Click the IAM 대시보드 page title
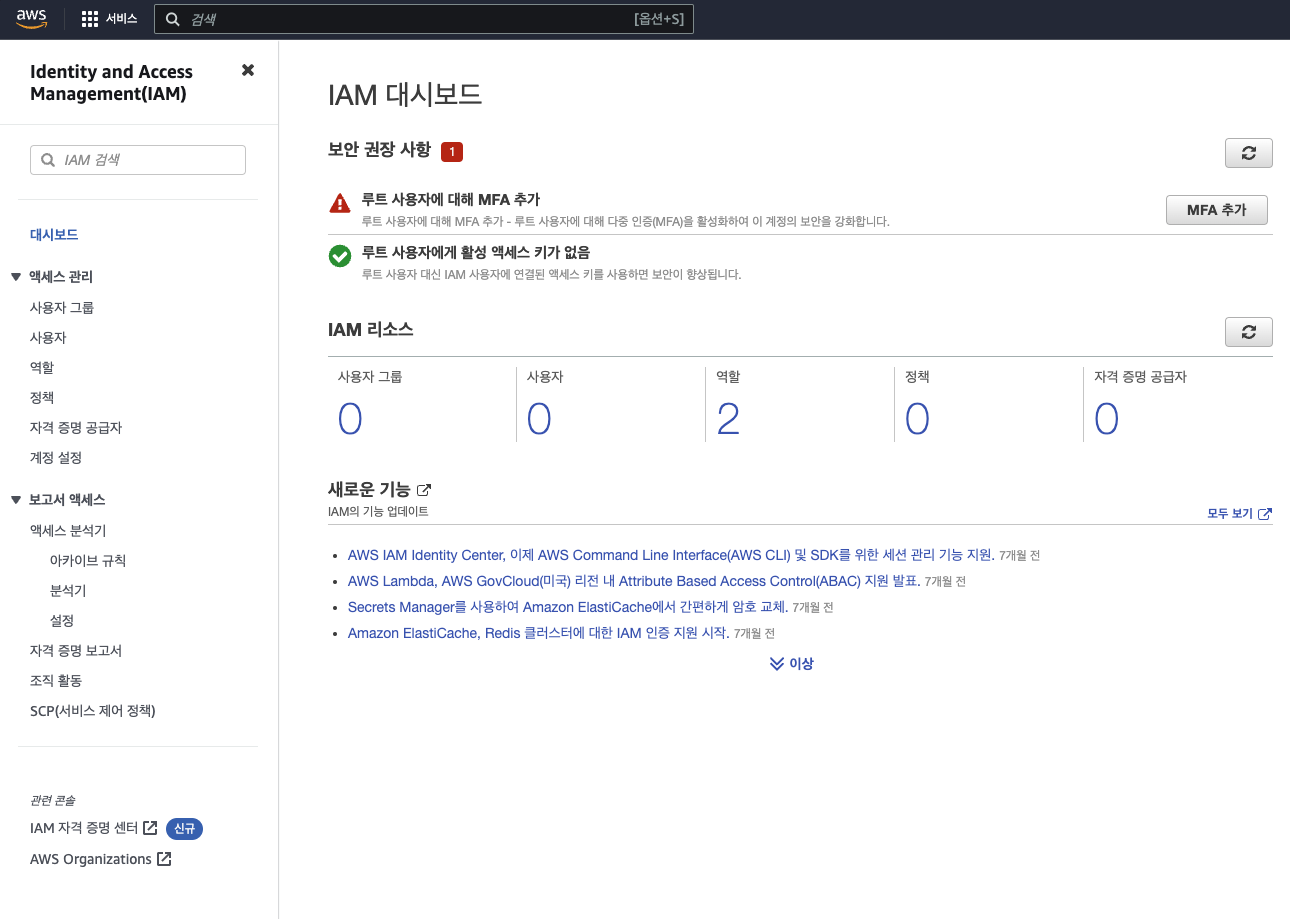 (405, 95)
